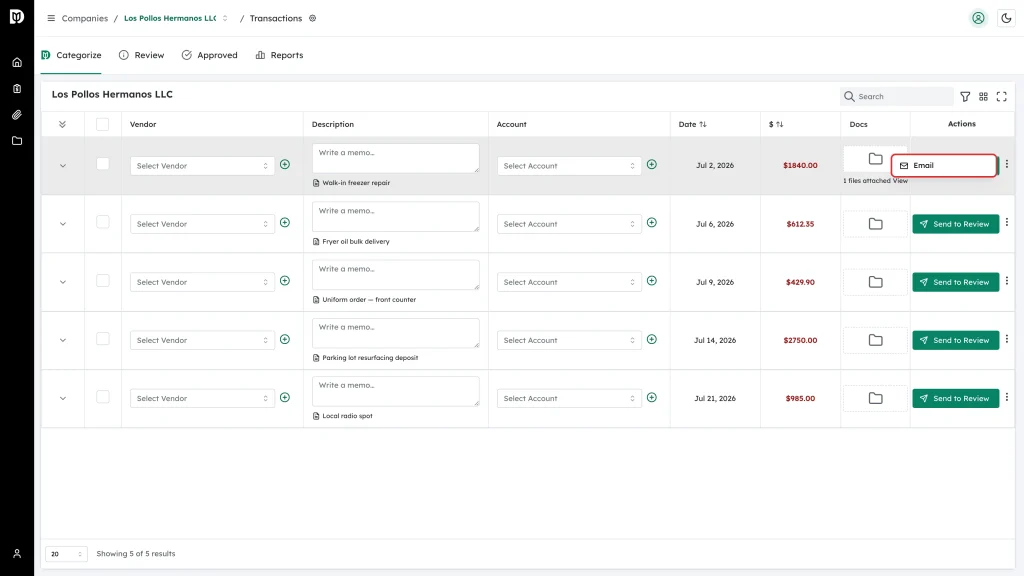Add vendor plus icon for Jul 14 row
Image resolution: width=1024 pixels, height=576 pixels.
pos(285,340)
